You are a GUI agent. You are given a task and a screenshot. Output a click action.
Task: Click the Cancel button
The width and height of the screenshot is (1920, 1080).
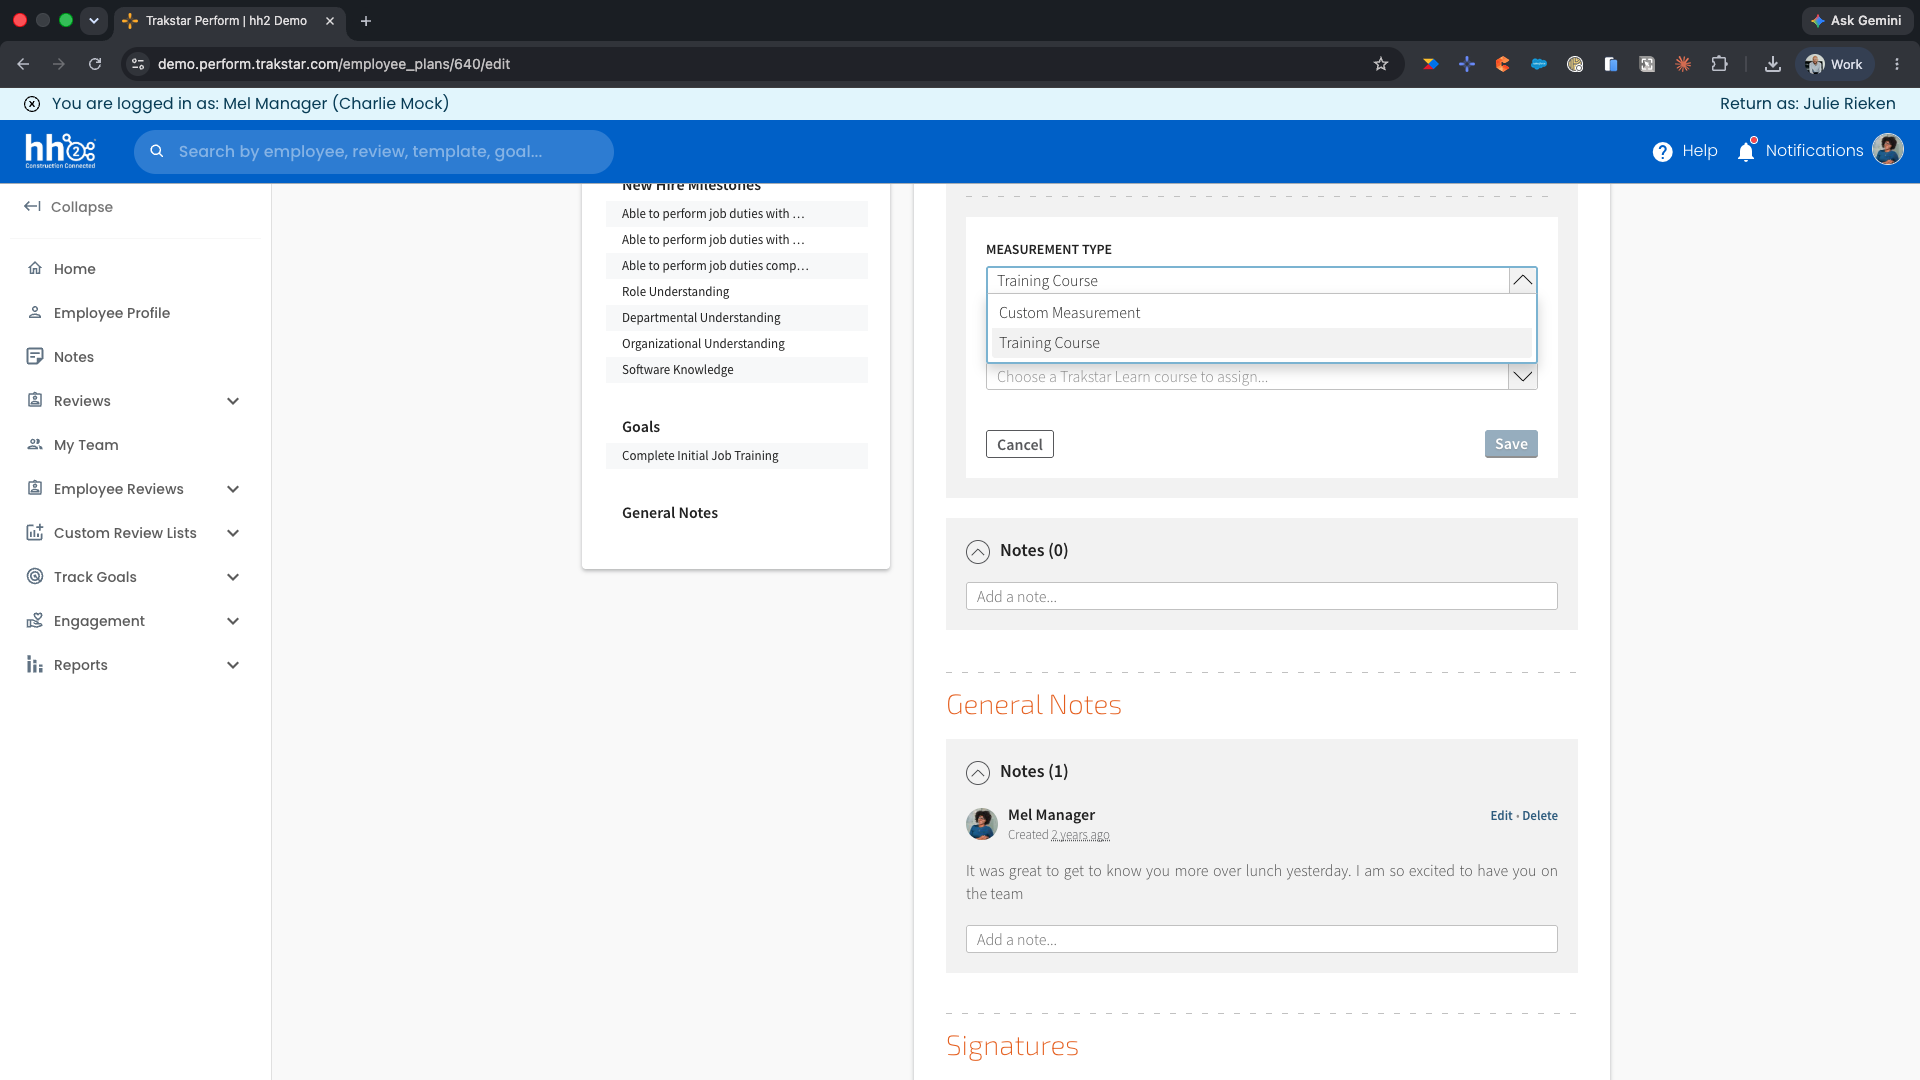point(1020,444)
